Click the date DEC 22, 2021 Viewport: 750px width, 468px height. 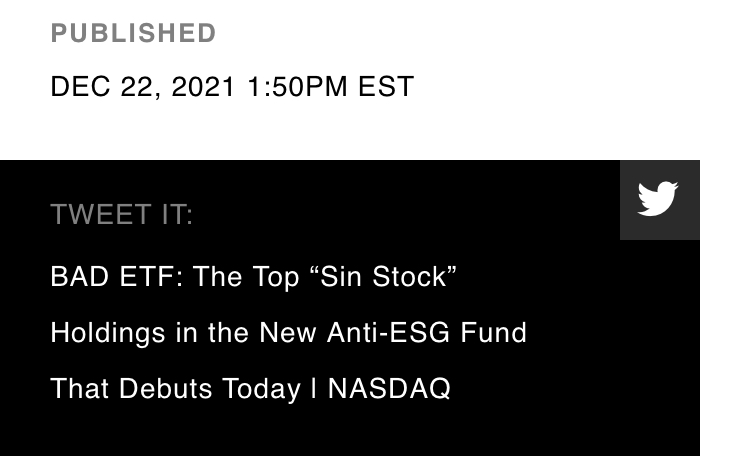(142, 87)
